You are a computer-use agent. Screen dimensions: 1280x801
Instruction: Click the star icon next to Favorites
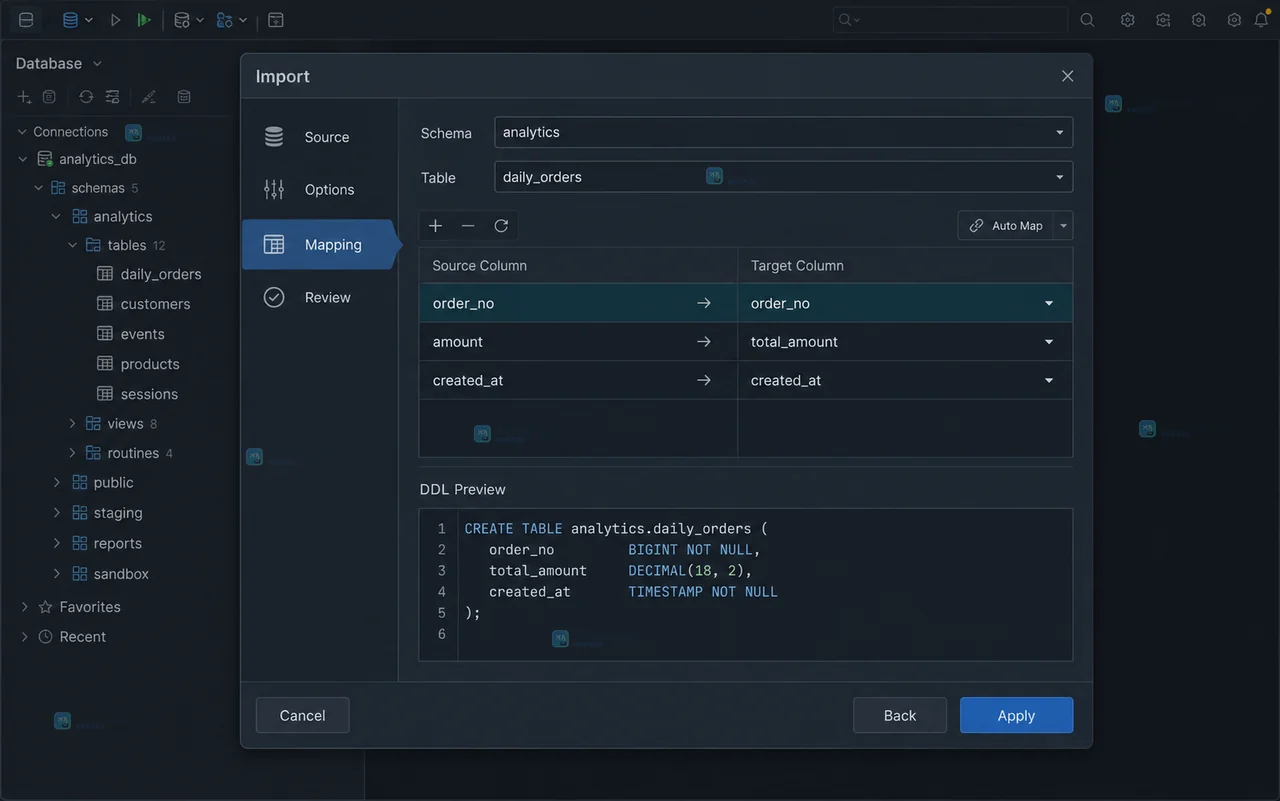click(x=45, y=607)
